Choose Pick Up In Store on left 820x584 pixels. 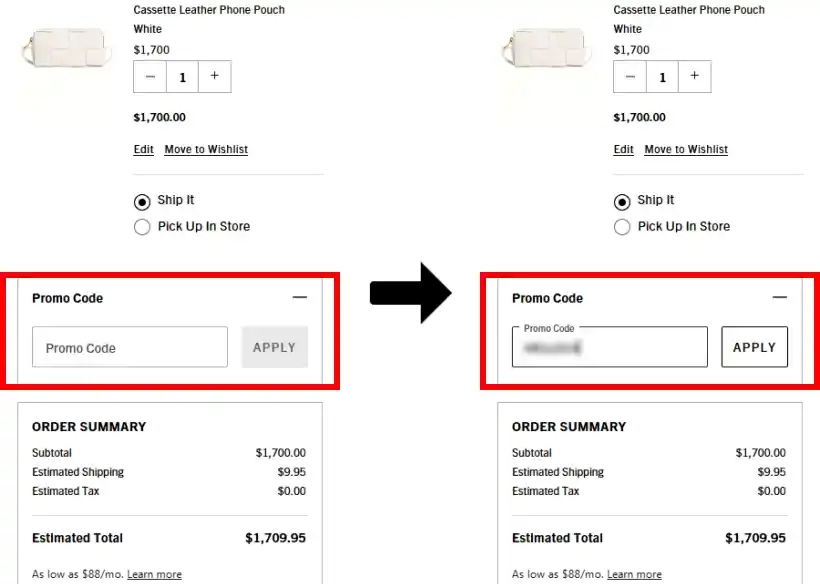point(142,227)
